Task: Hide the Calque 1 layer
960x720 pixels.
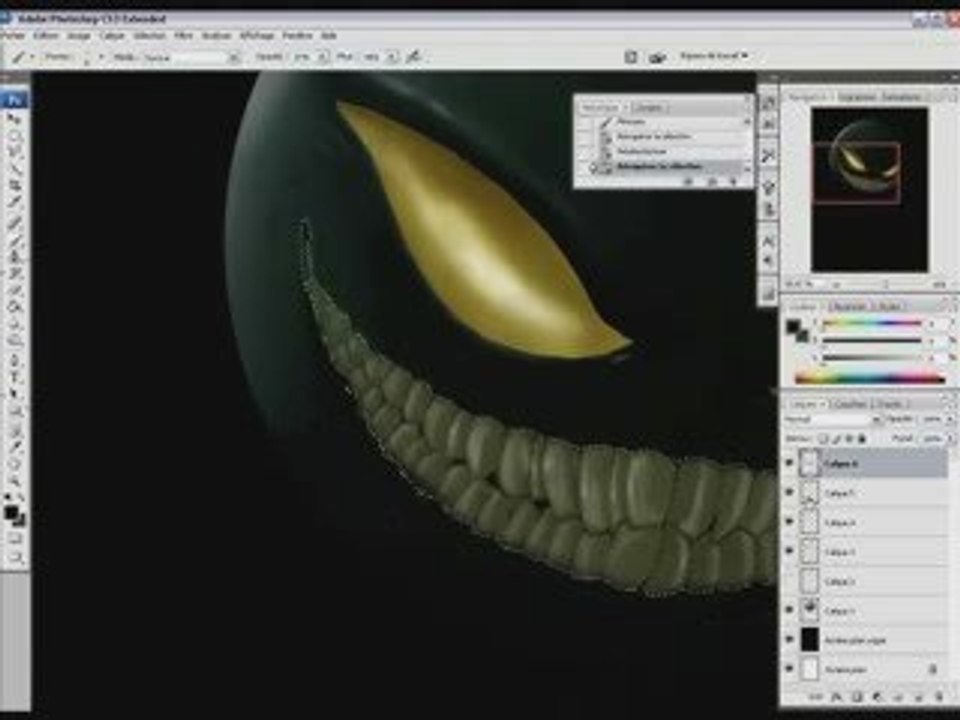Action: (x=790, y=610)
